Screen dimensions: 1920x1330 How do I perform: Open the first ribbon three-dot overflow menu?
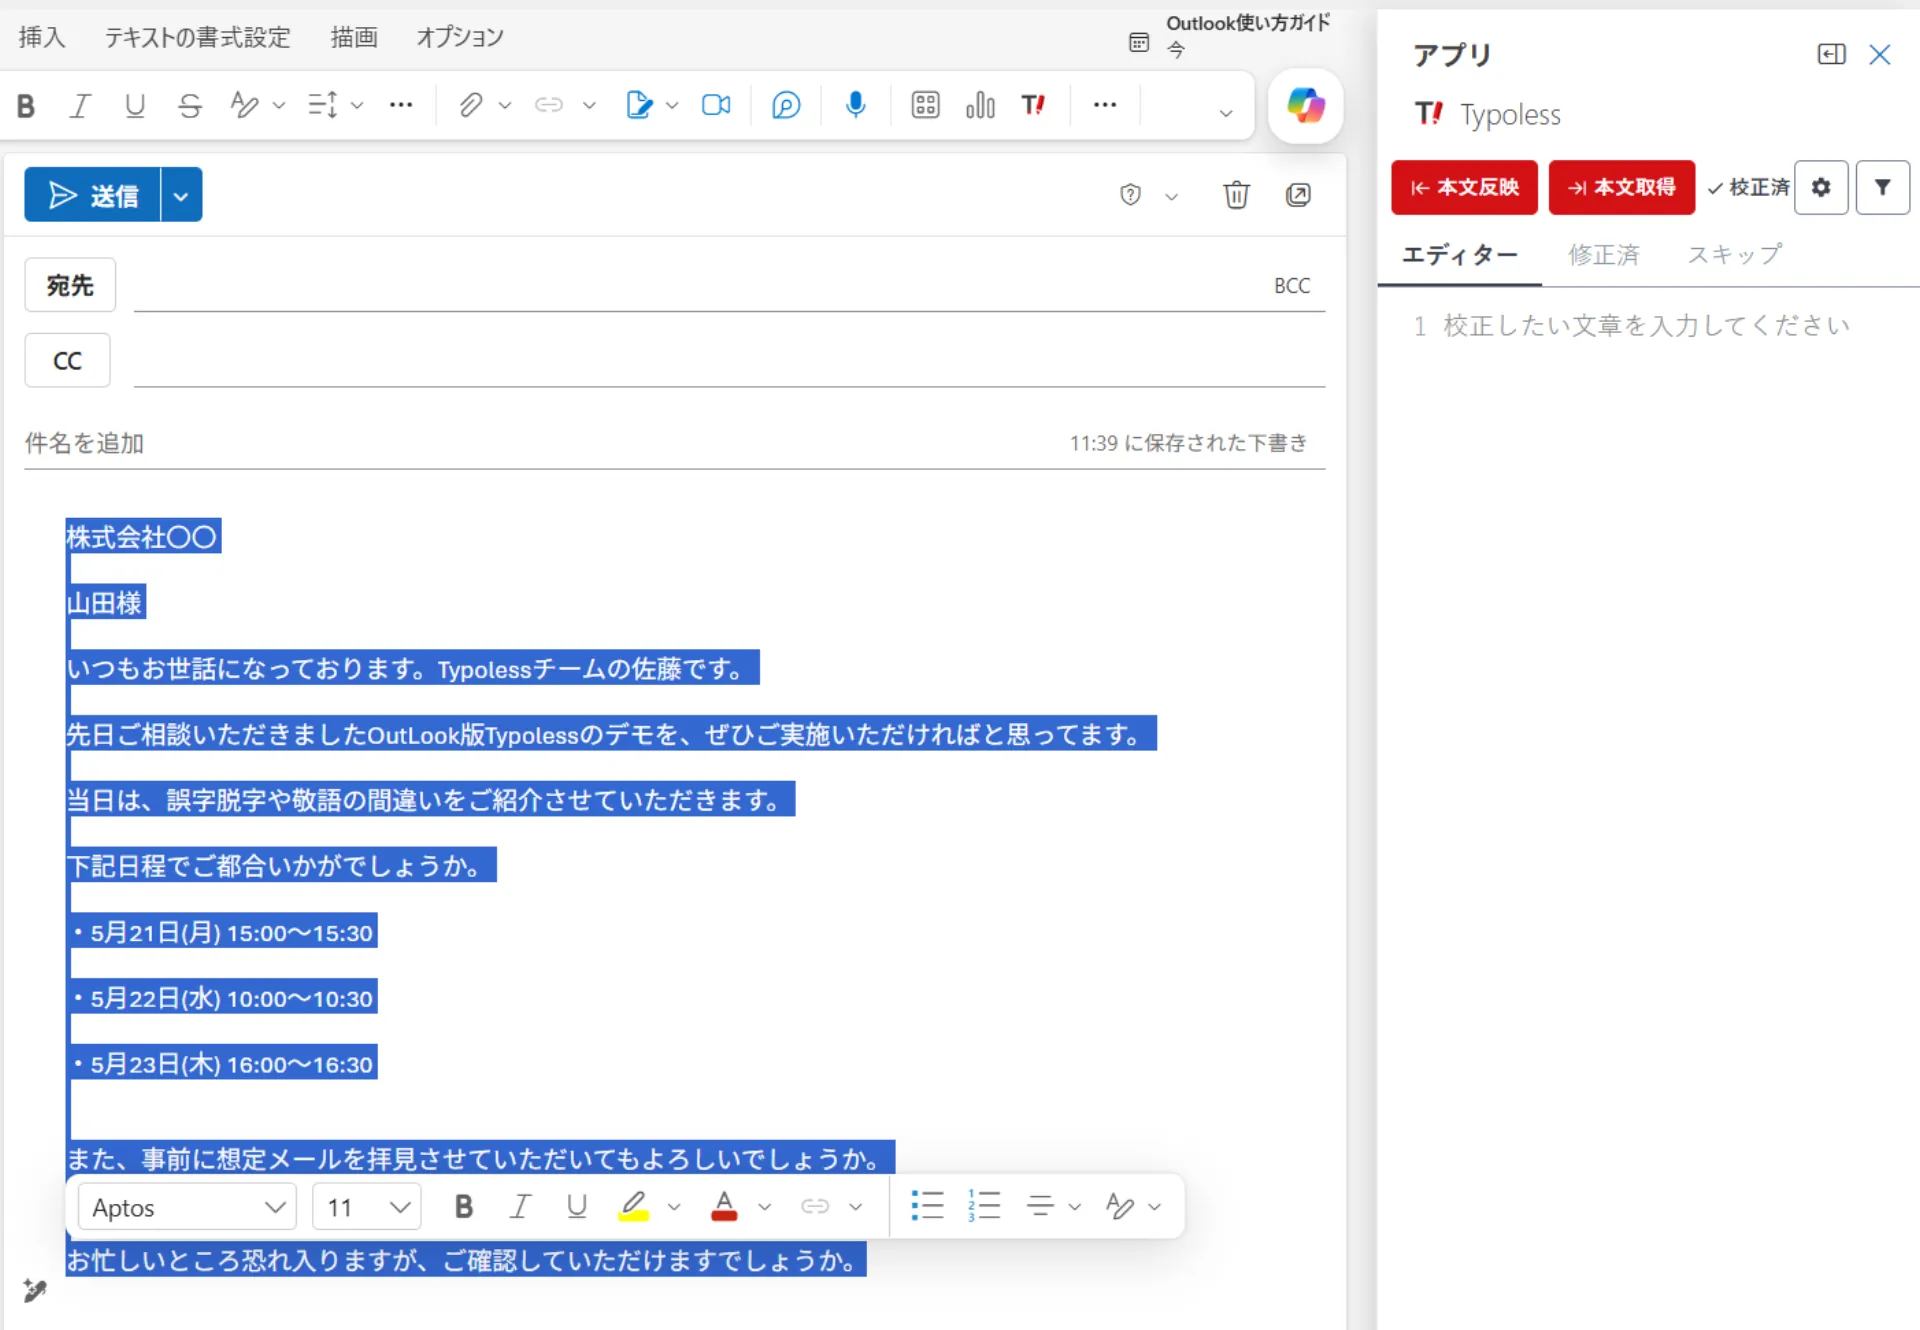[x=401, y=105]
